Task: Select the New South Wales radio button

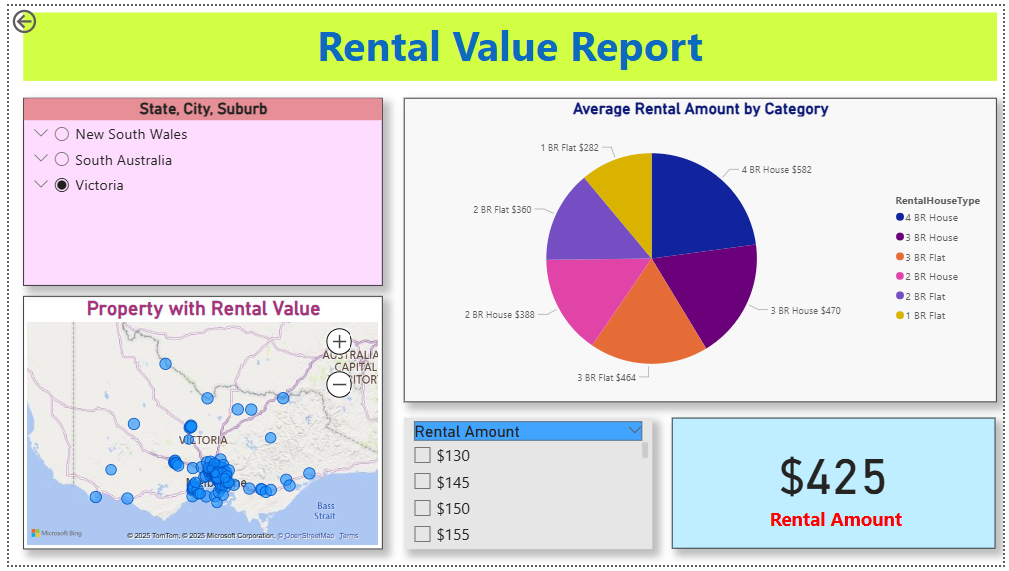Action: [x=62, y=134]
